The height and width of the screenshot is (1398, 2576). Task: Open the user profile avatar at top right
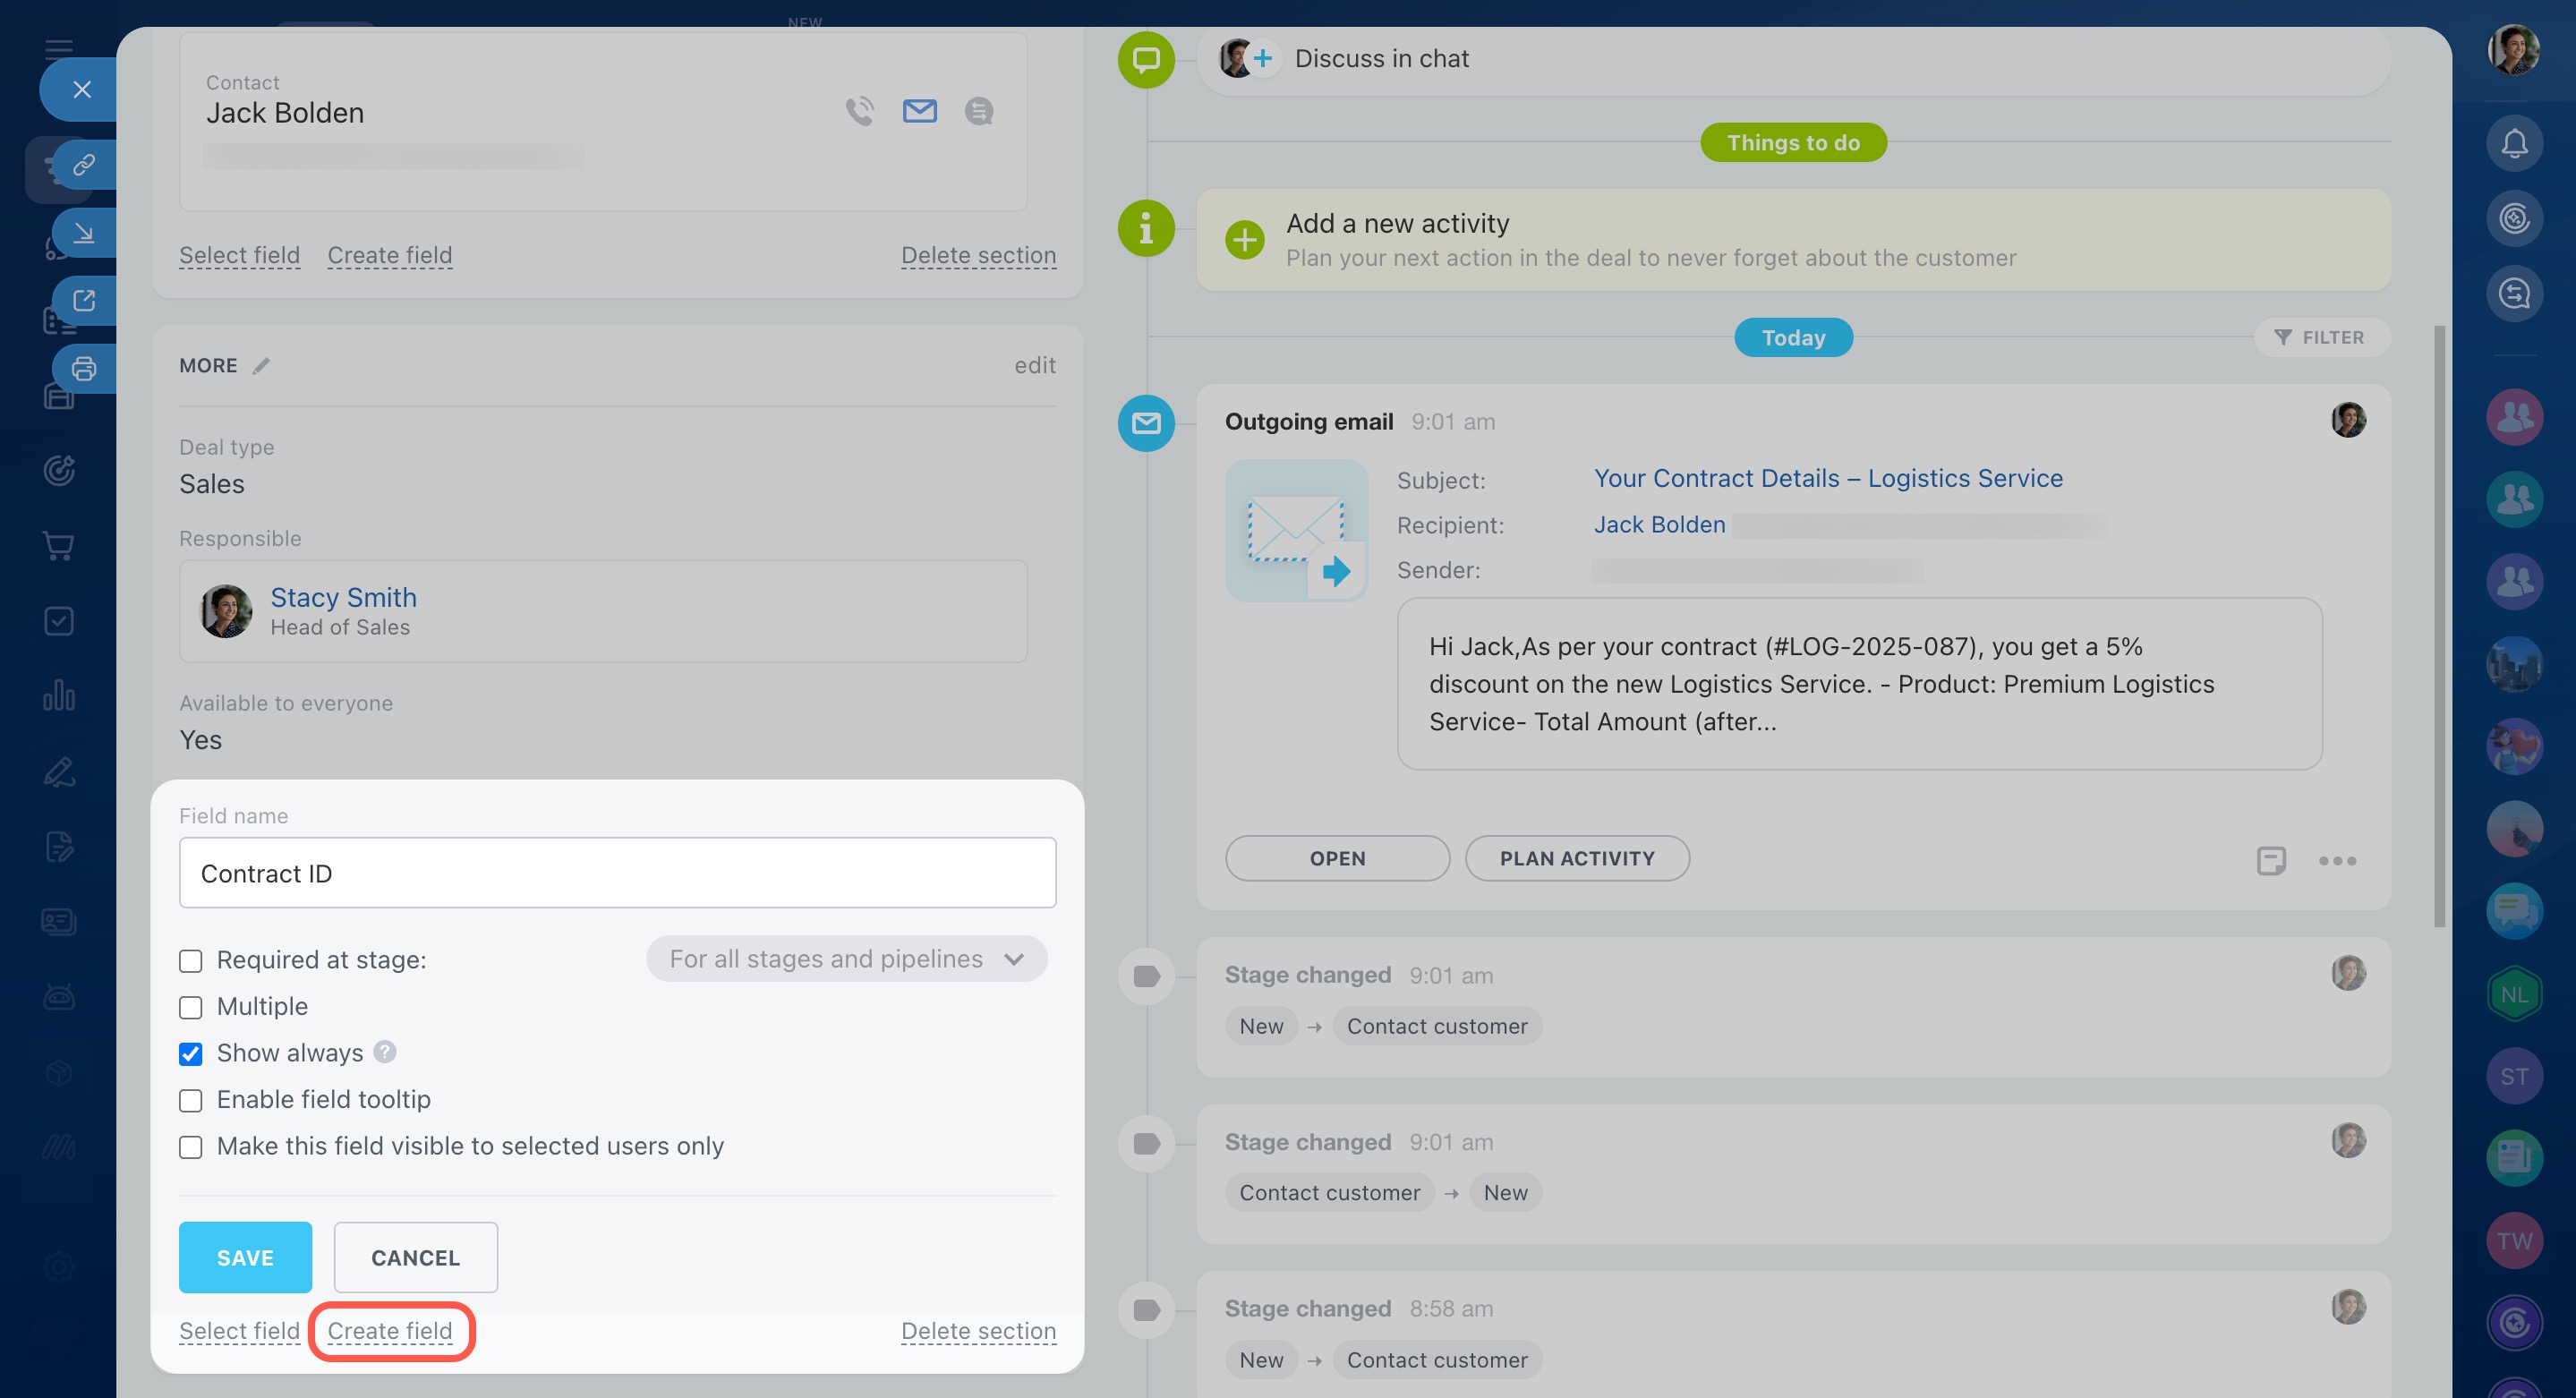[x=2514, y=50]
